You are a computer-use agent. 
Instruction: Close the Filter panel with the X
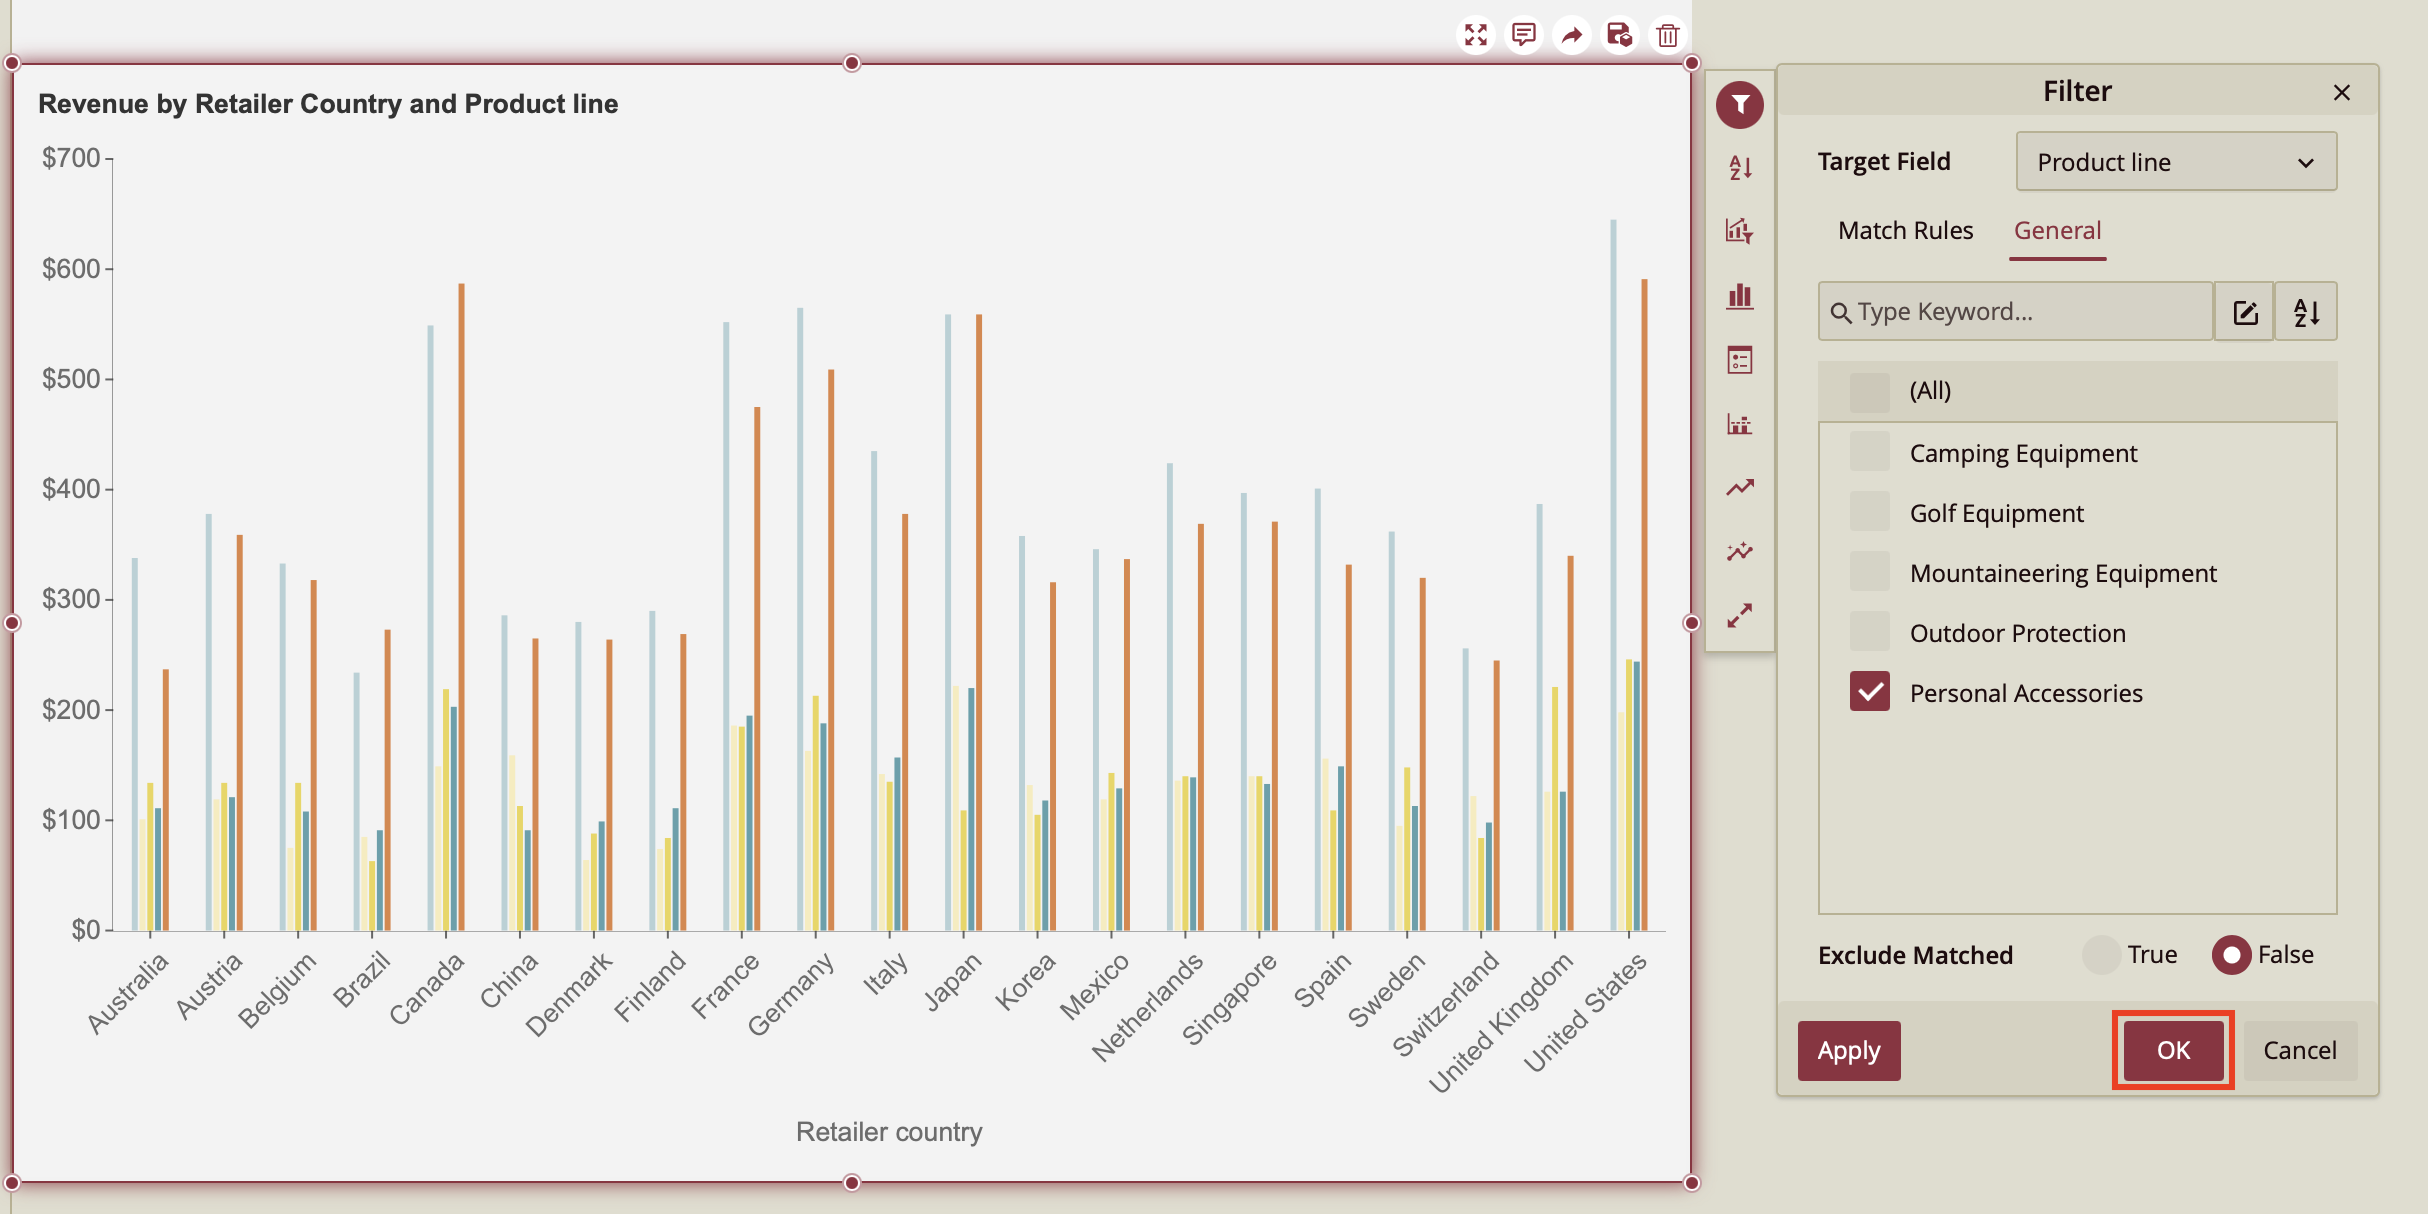[2341, 92]
